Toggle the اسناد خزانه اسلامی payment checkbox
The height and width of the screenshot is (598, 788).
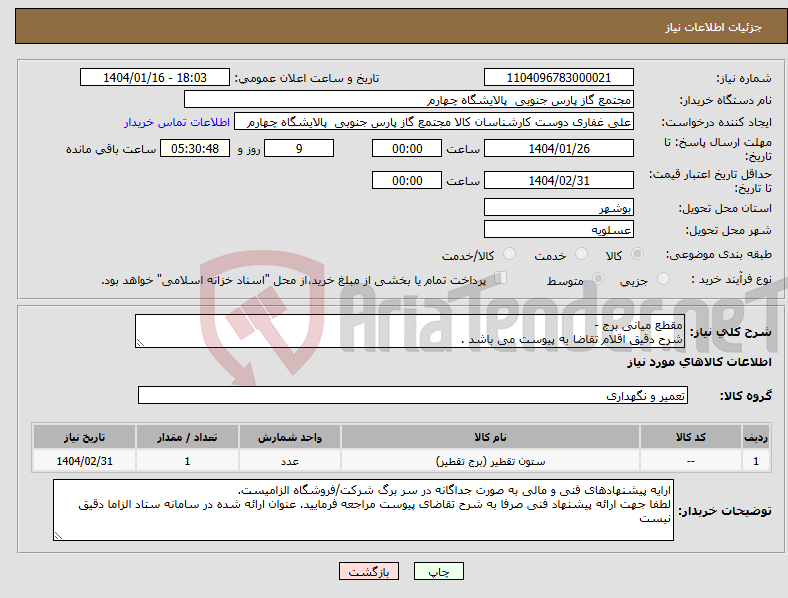(x=501, y=278)
